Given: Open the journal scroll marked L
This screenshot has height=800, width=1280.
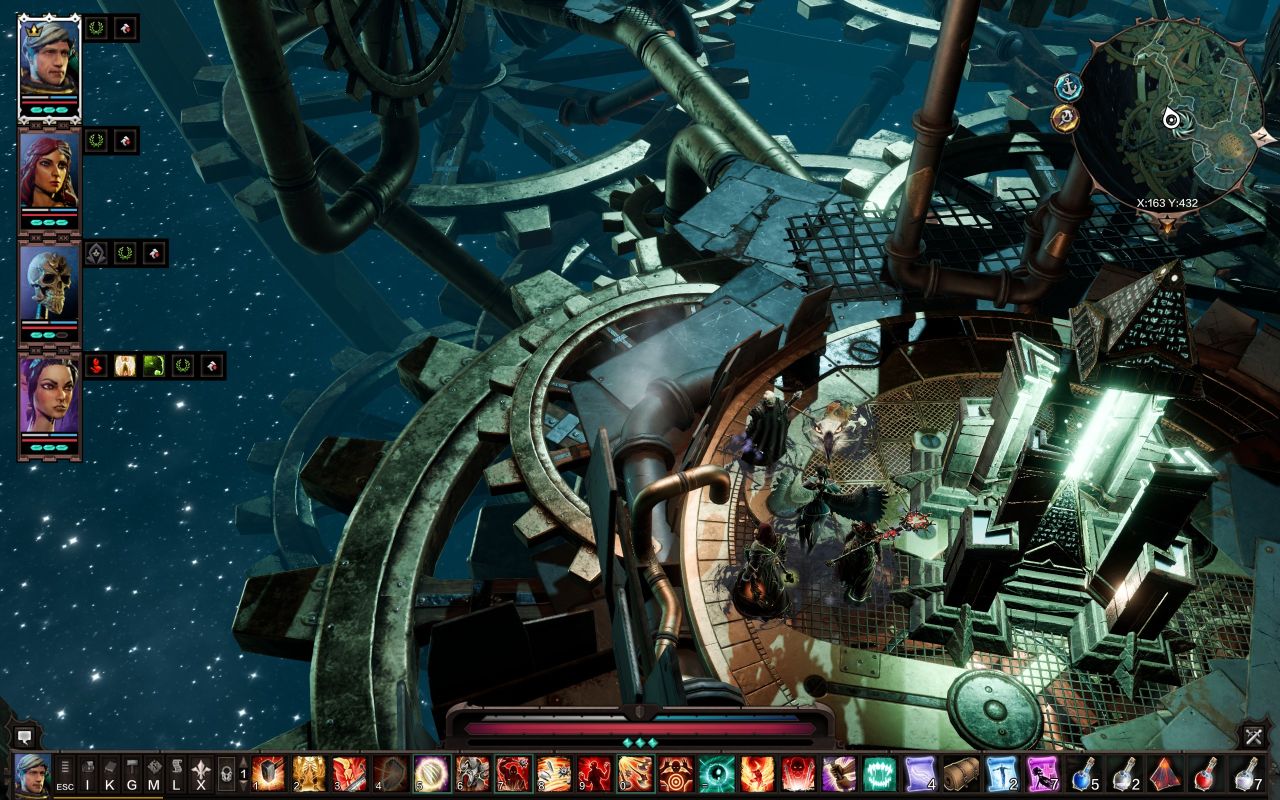Looking at the screenshot, I should 176,775.
